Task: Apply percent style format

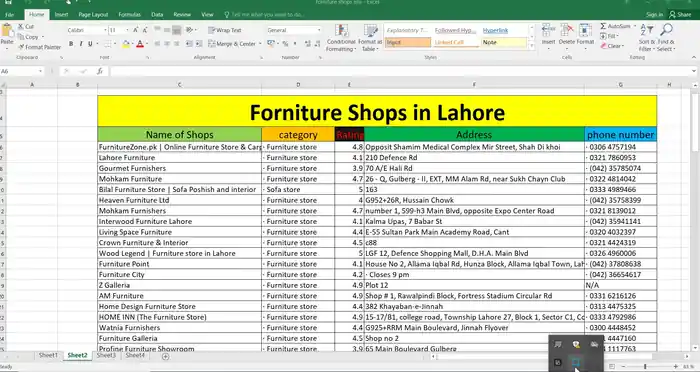Action: (x=284, y=44)
